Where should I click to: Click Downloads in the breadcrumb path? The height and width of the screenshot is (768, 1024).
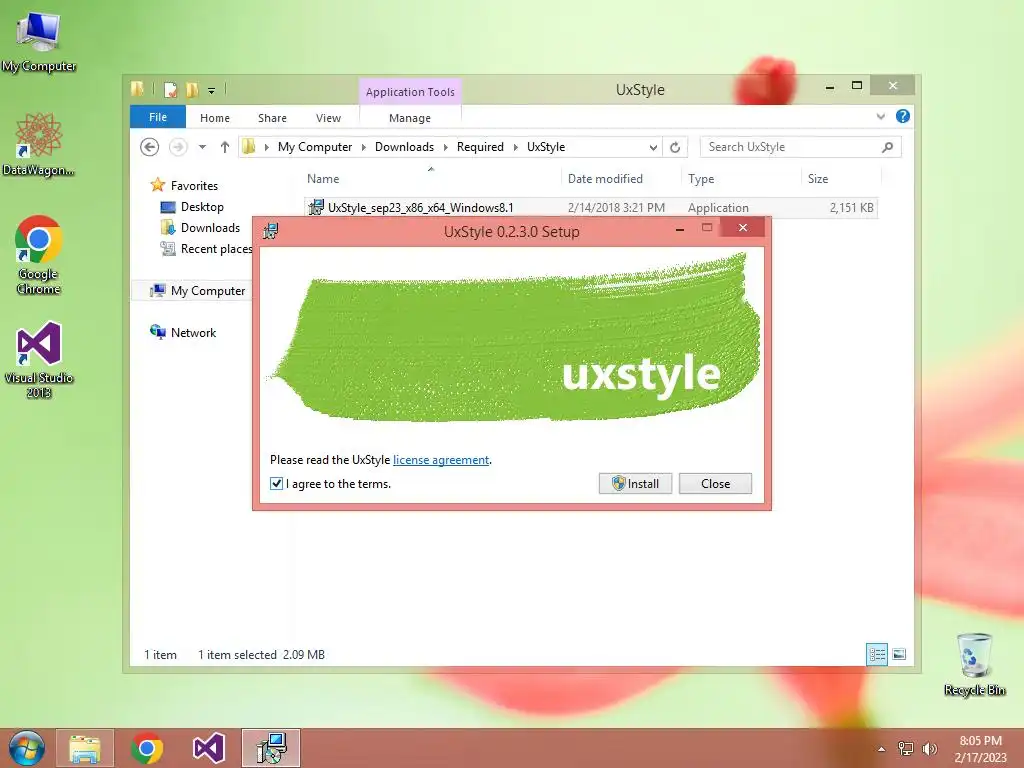[x=404, y=147]
